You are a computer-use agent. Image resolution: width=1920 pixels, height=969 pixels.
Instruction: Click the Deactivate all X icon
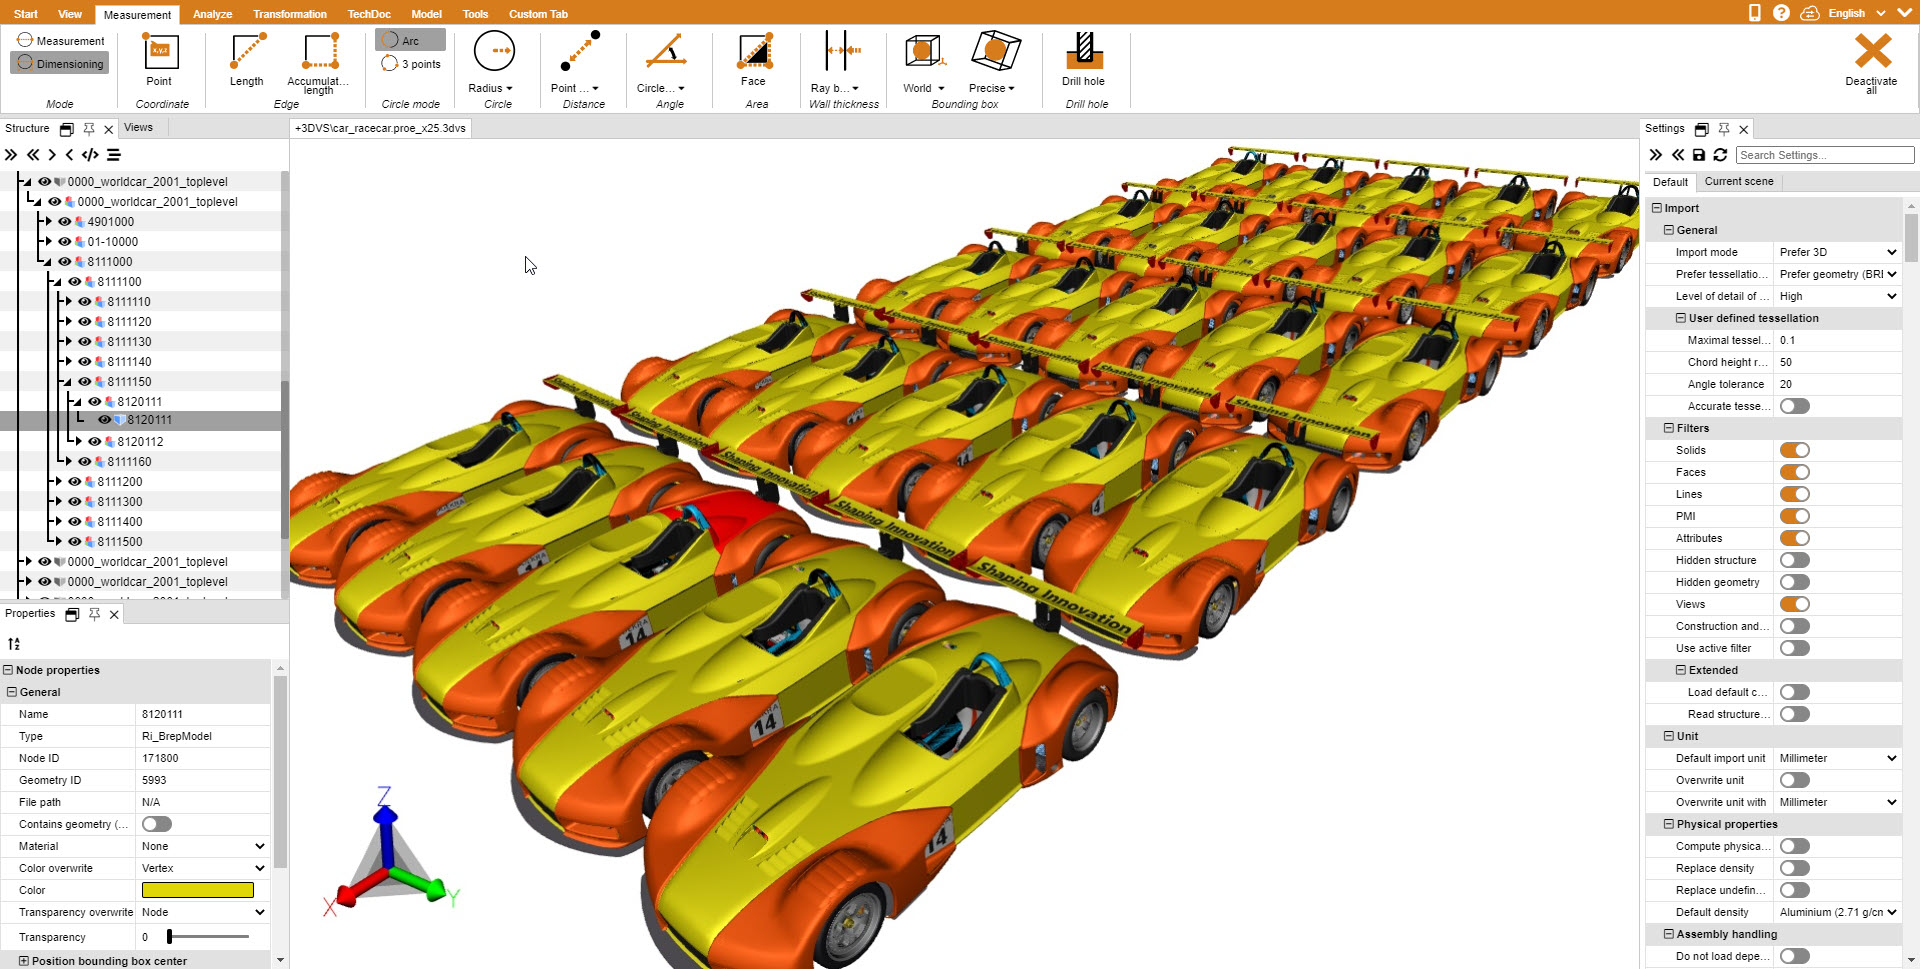click(x=1872, y=52)
